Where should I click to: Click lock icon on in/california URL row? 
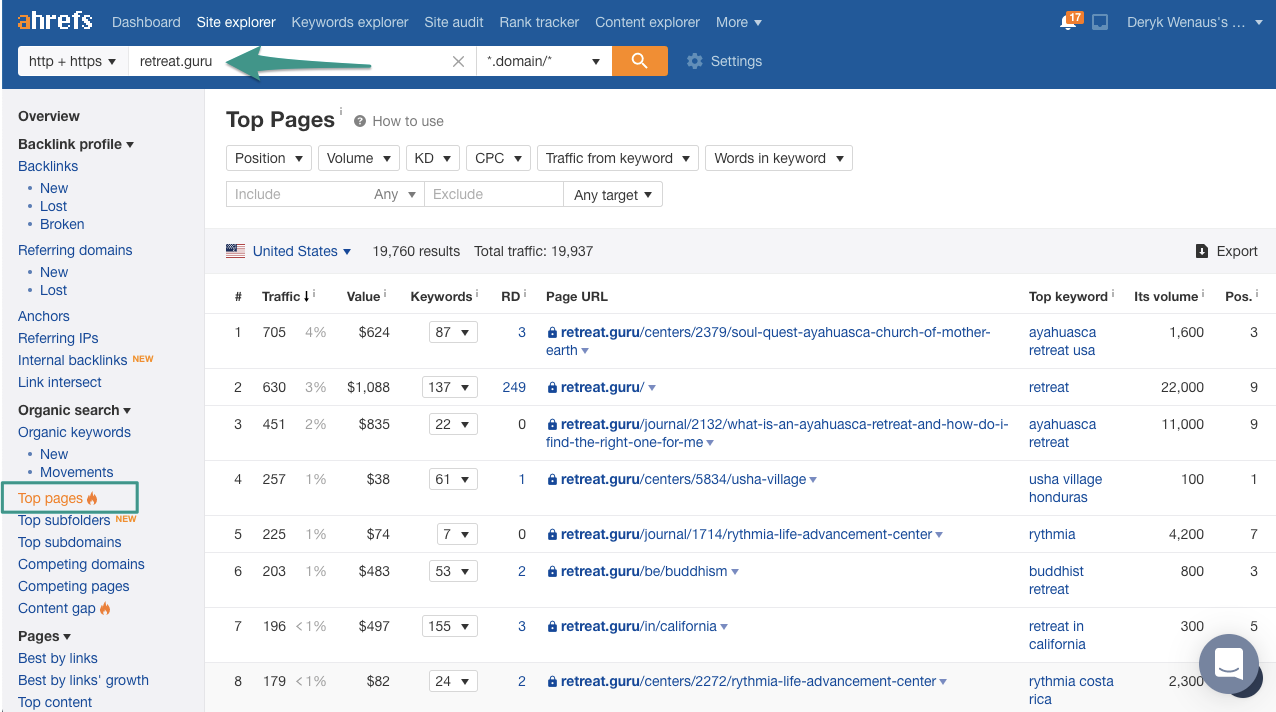(x=552, y=626)
